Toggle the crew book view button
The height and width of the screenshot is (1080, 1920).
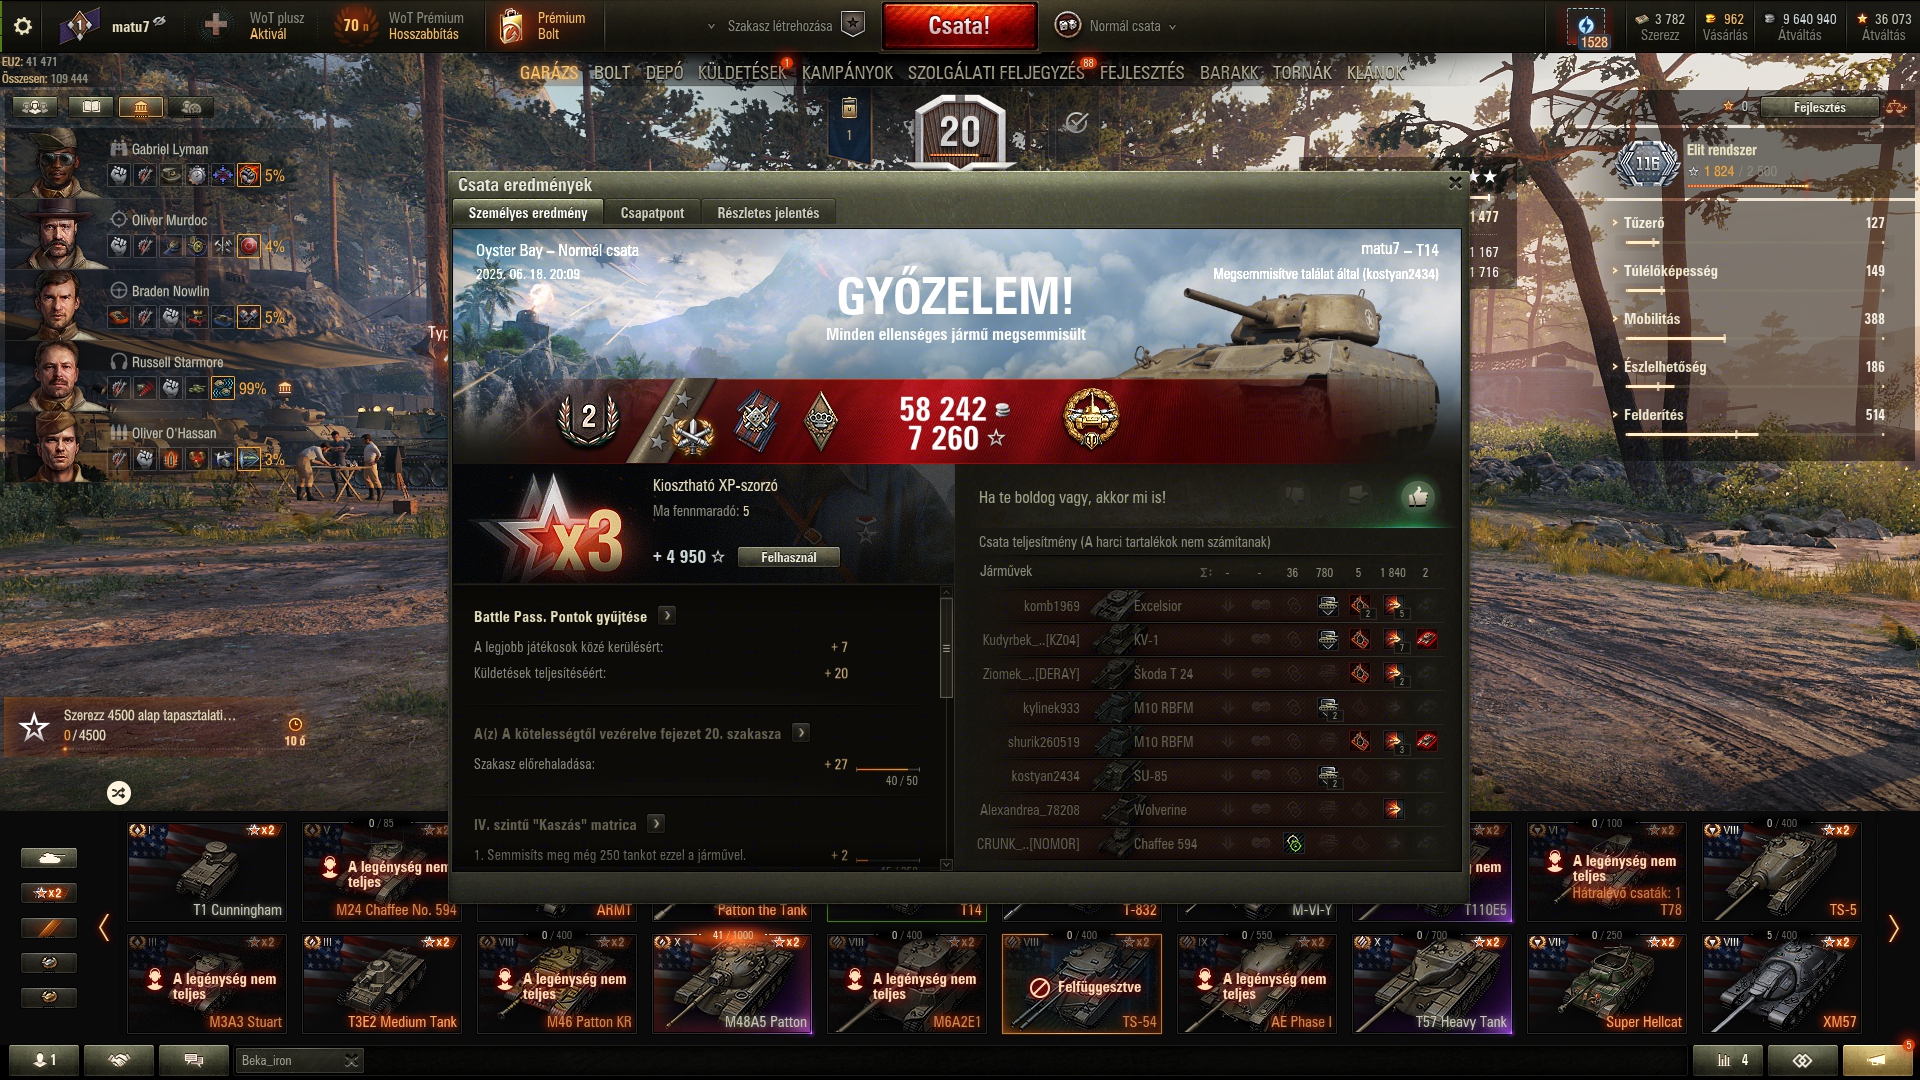(91, 107)
